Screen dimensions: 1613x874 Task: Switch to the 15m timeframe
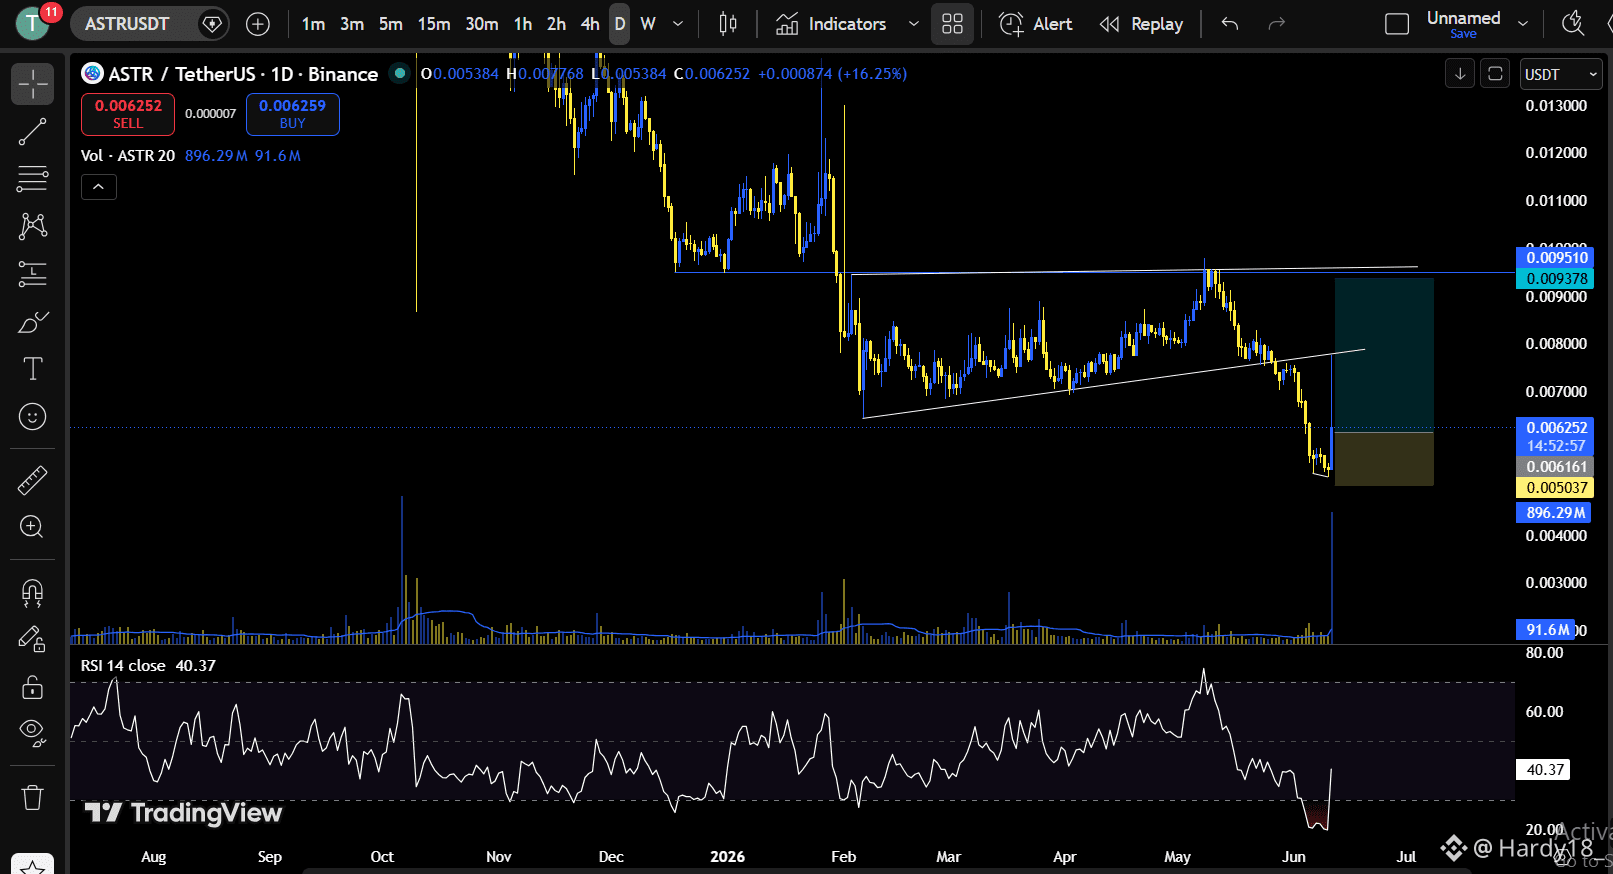point(434,24)
